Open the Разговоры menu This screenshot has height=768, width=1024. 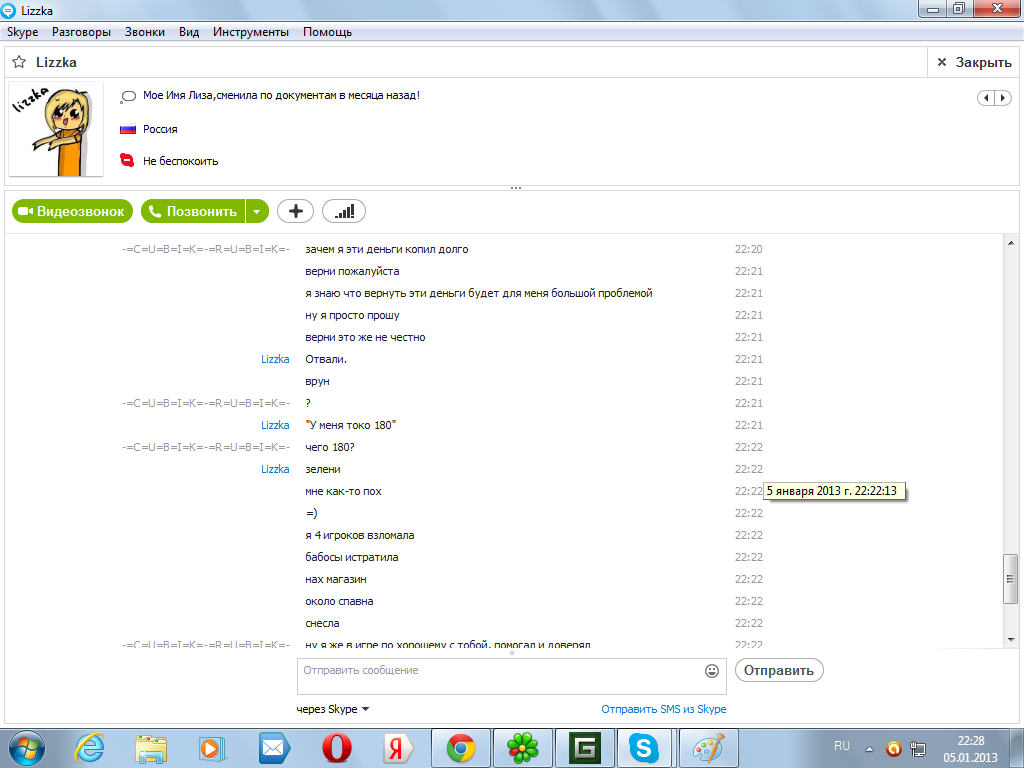point(81,32)
